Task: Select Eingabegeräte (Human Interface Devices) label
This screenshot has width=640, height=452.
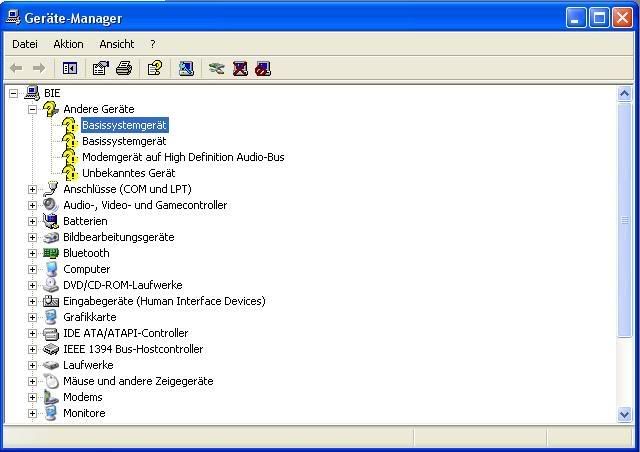Action: pyautogui.click(x=164, y=301)
